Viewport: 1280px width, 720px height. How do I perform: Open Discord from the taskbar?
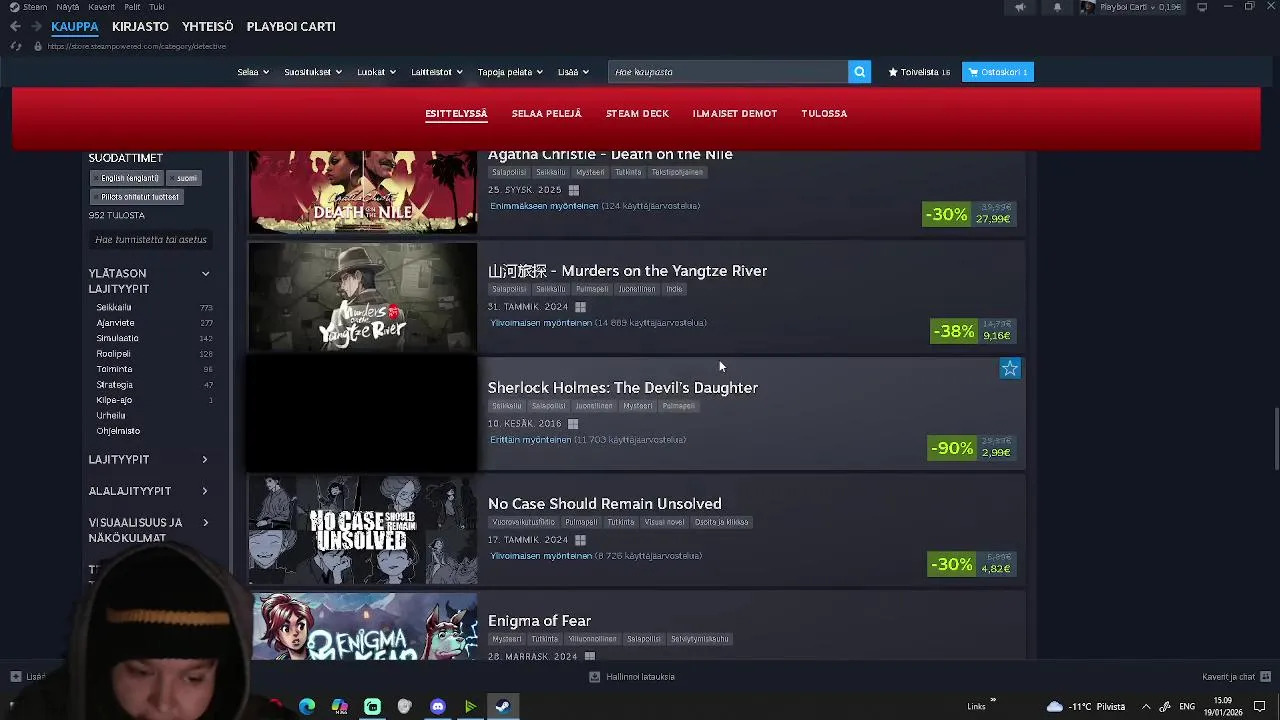437,707
